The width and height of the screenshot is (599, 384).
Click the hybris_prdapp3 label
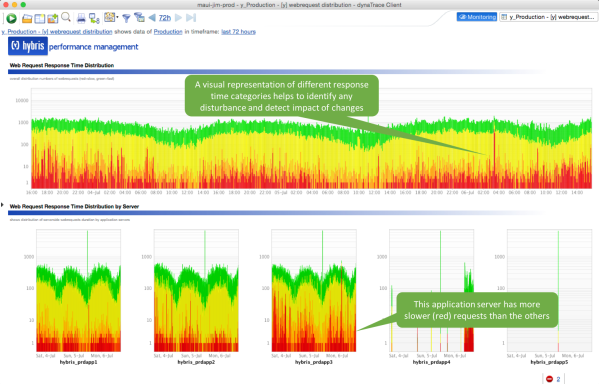click(x=314, y=362)
